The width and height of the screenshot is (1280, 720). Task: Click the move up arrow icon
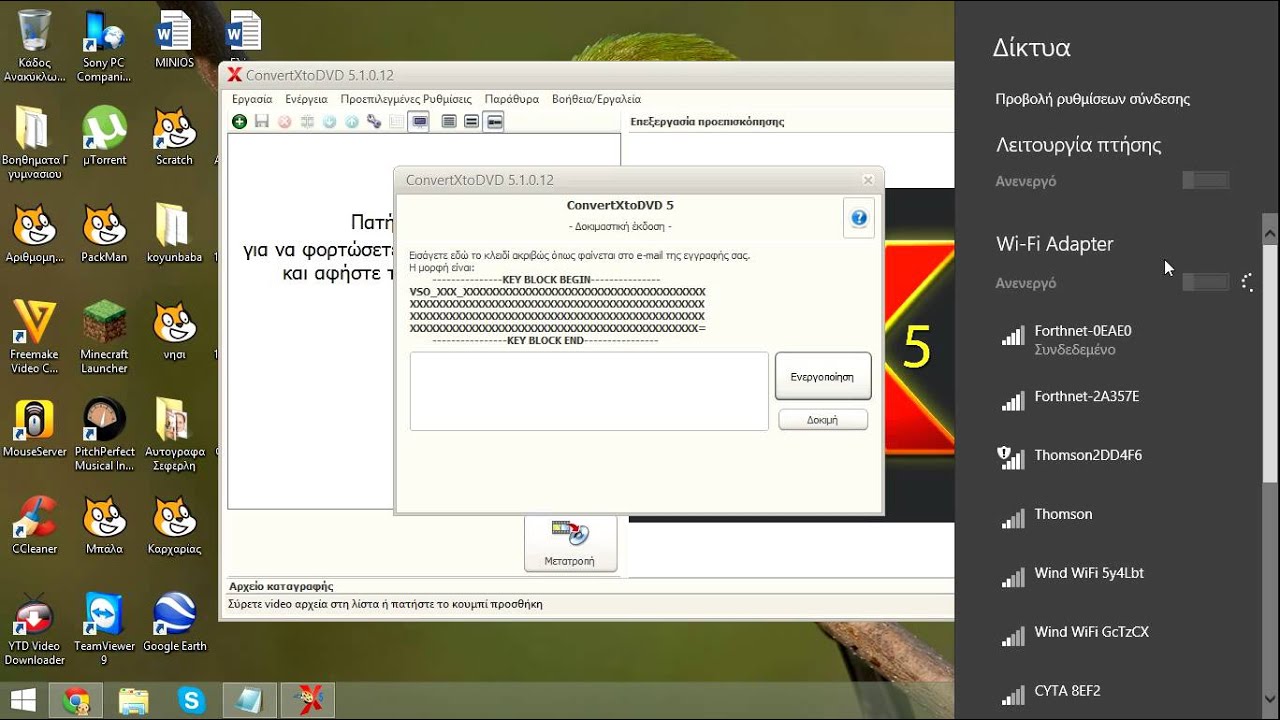tap(352, 122)
